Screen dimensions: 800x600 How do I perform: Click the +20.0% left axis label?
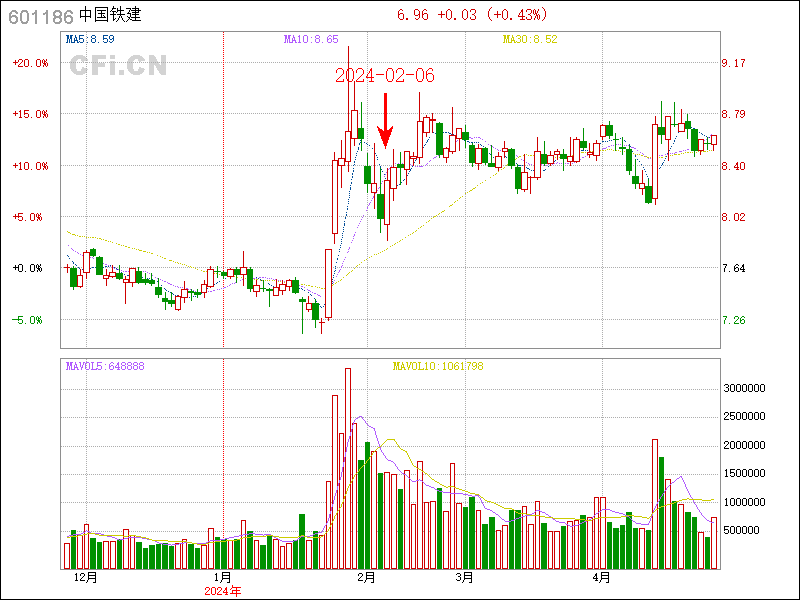(30, 63)
